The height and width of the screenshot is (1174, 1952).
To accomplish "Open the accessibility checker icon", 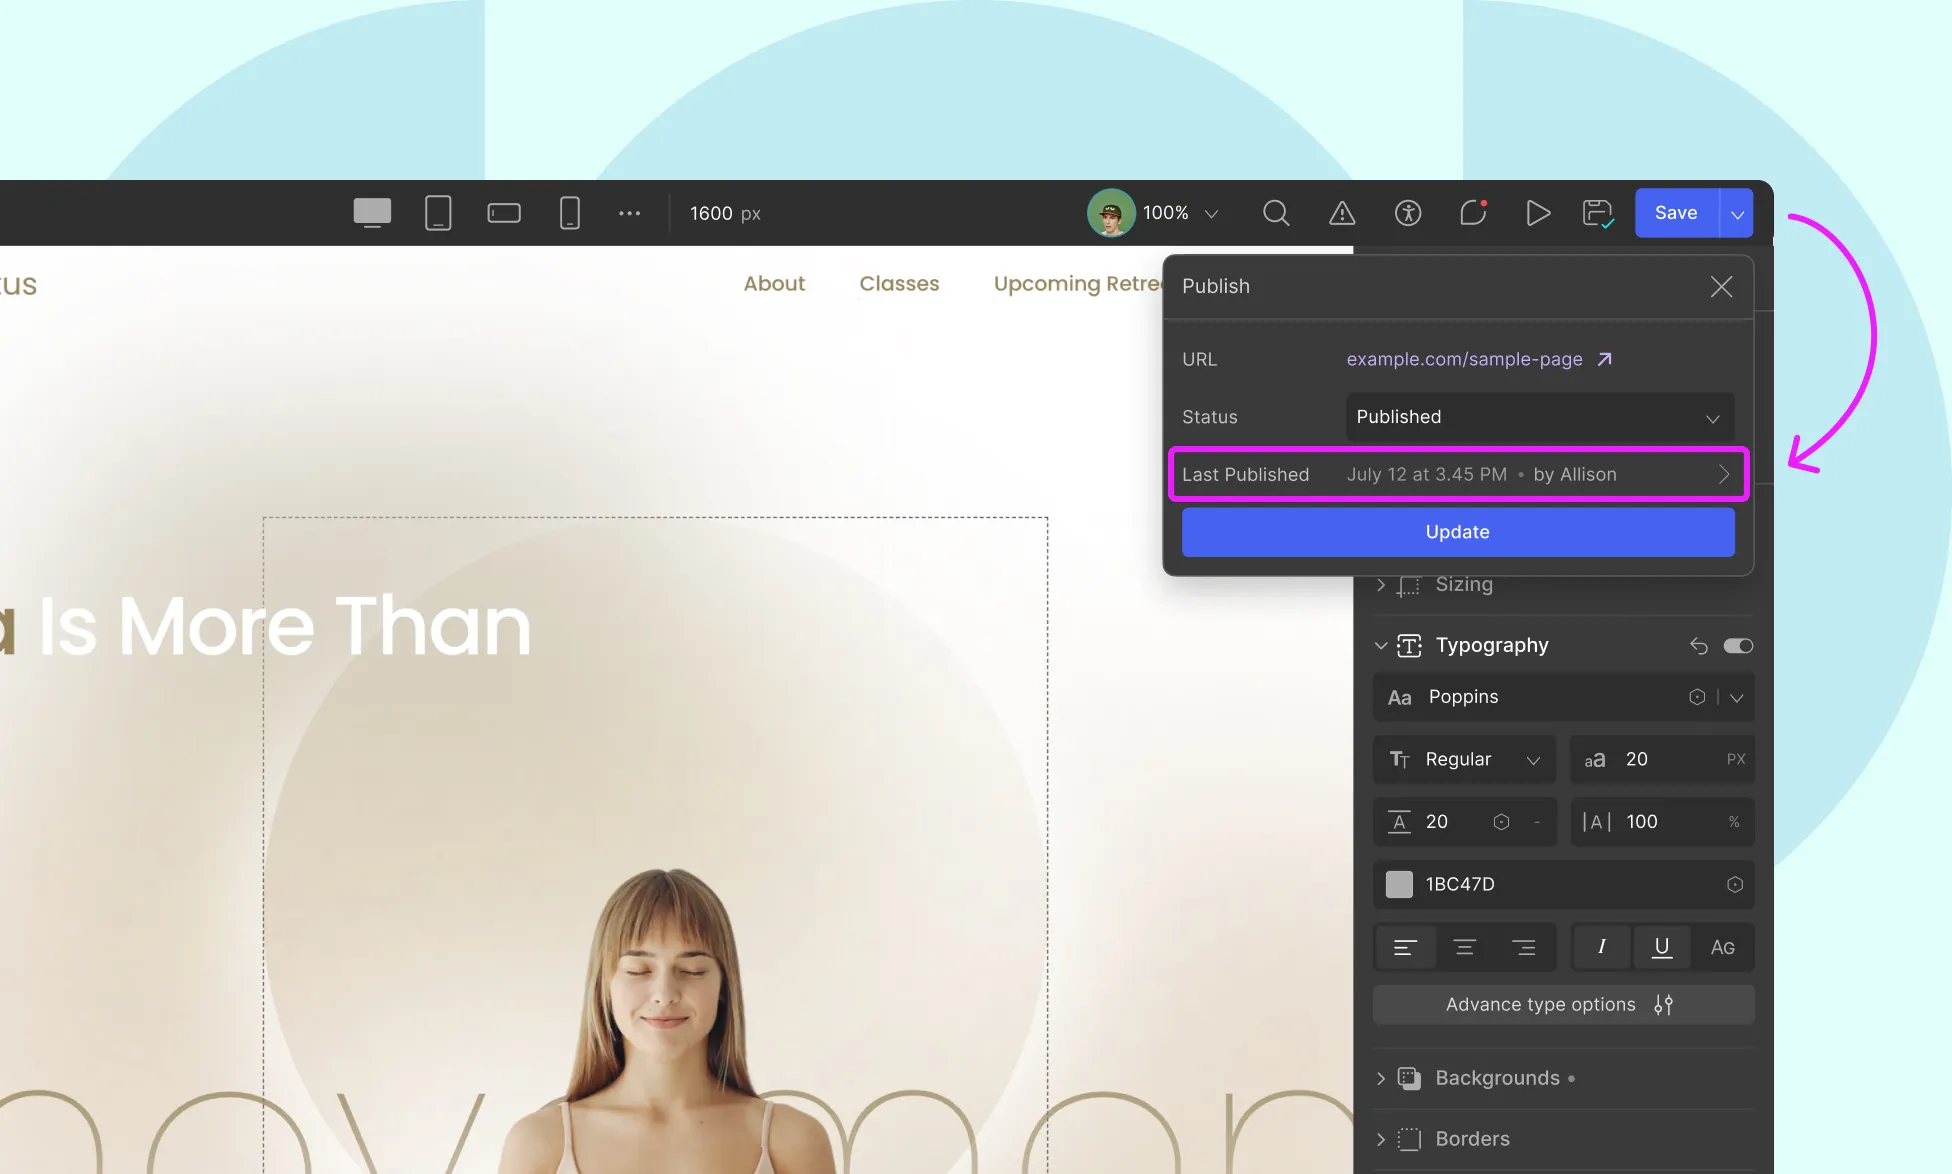I will tap(1408, 213).
